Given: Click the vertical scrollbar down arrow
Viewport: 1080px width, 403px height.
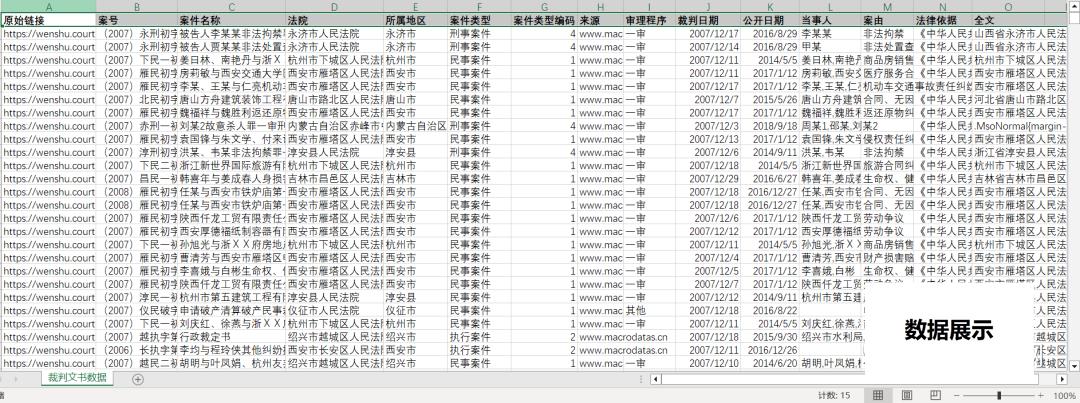Looking at the screenshot, I should coord(1075,365).
